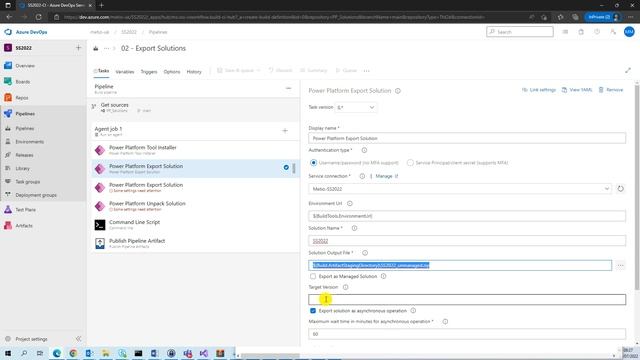
Task: Show info beside Power Platform Export Solution title
Action: tap(398, 91)
